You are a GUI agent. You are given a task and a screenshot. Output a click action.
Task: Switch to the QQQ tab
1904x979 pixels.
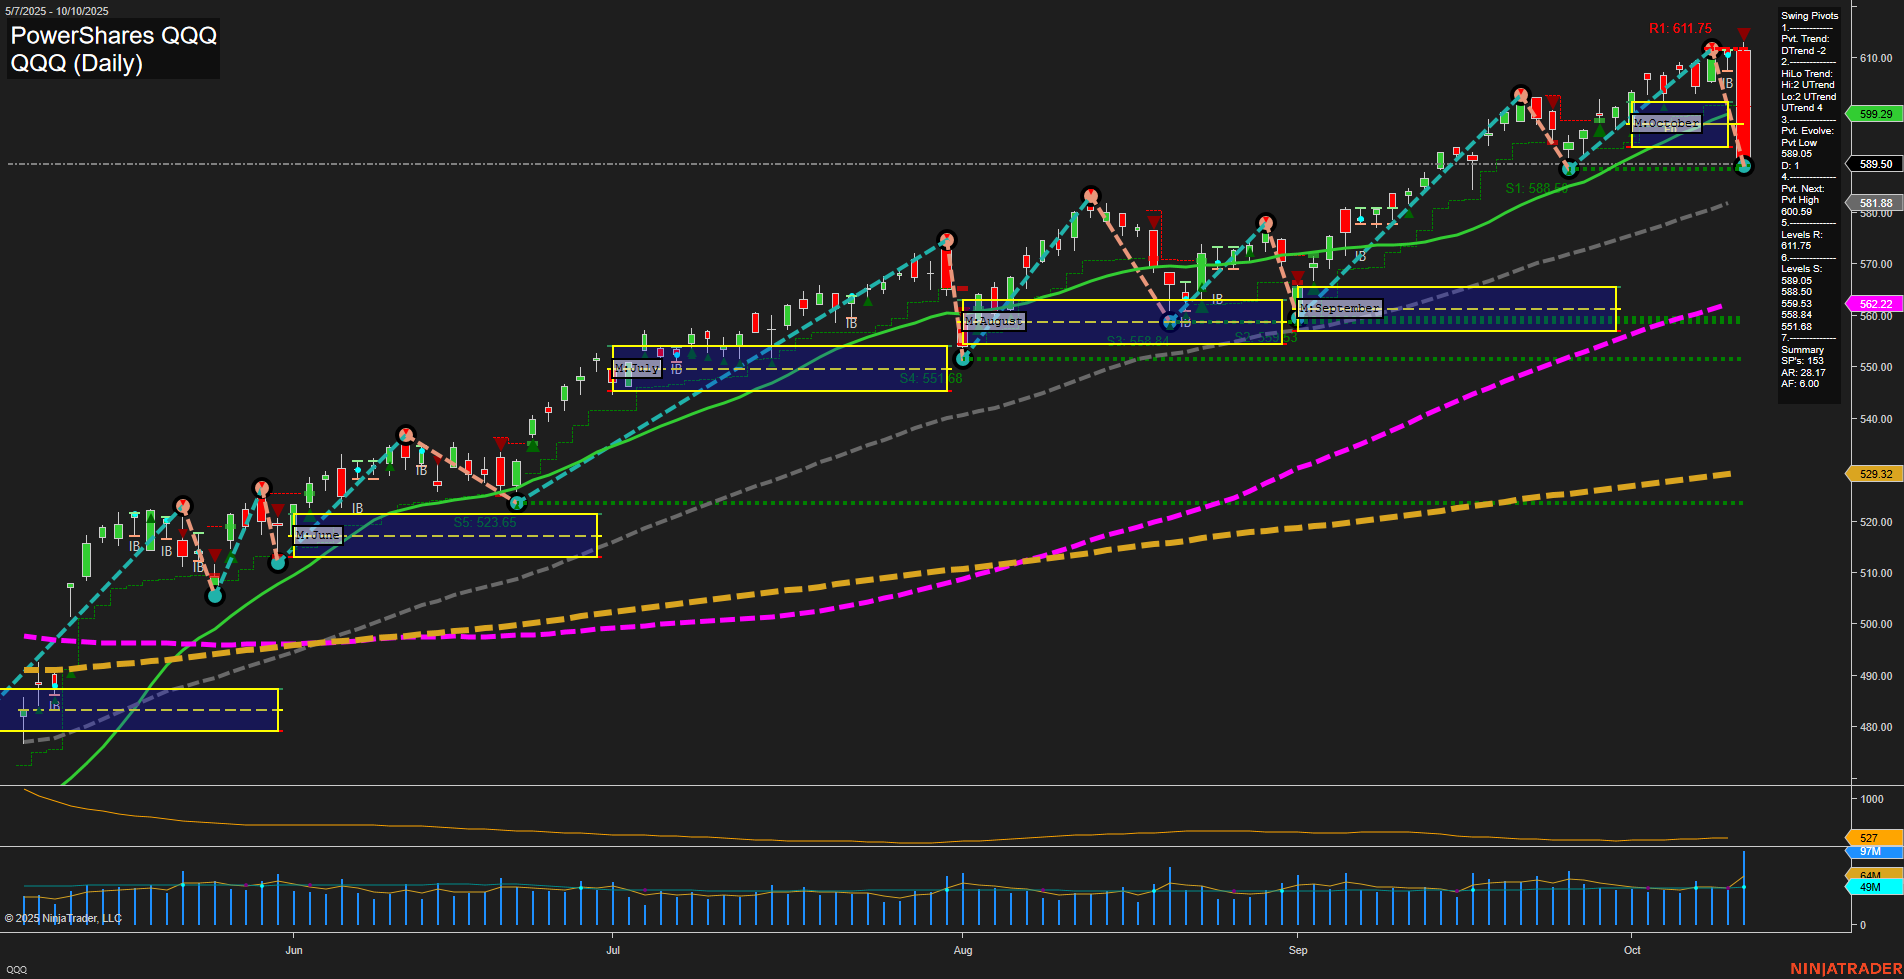tap(17, 968)
